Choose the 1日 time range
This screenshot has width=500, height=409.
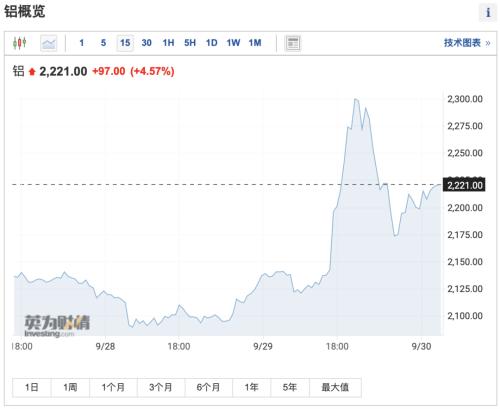tap(32, 387)
